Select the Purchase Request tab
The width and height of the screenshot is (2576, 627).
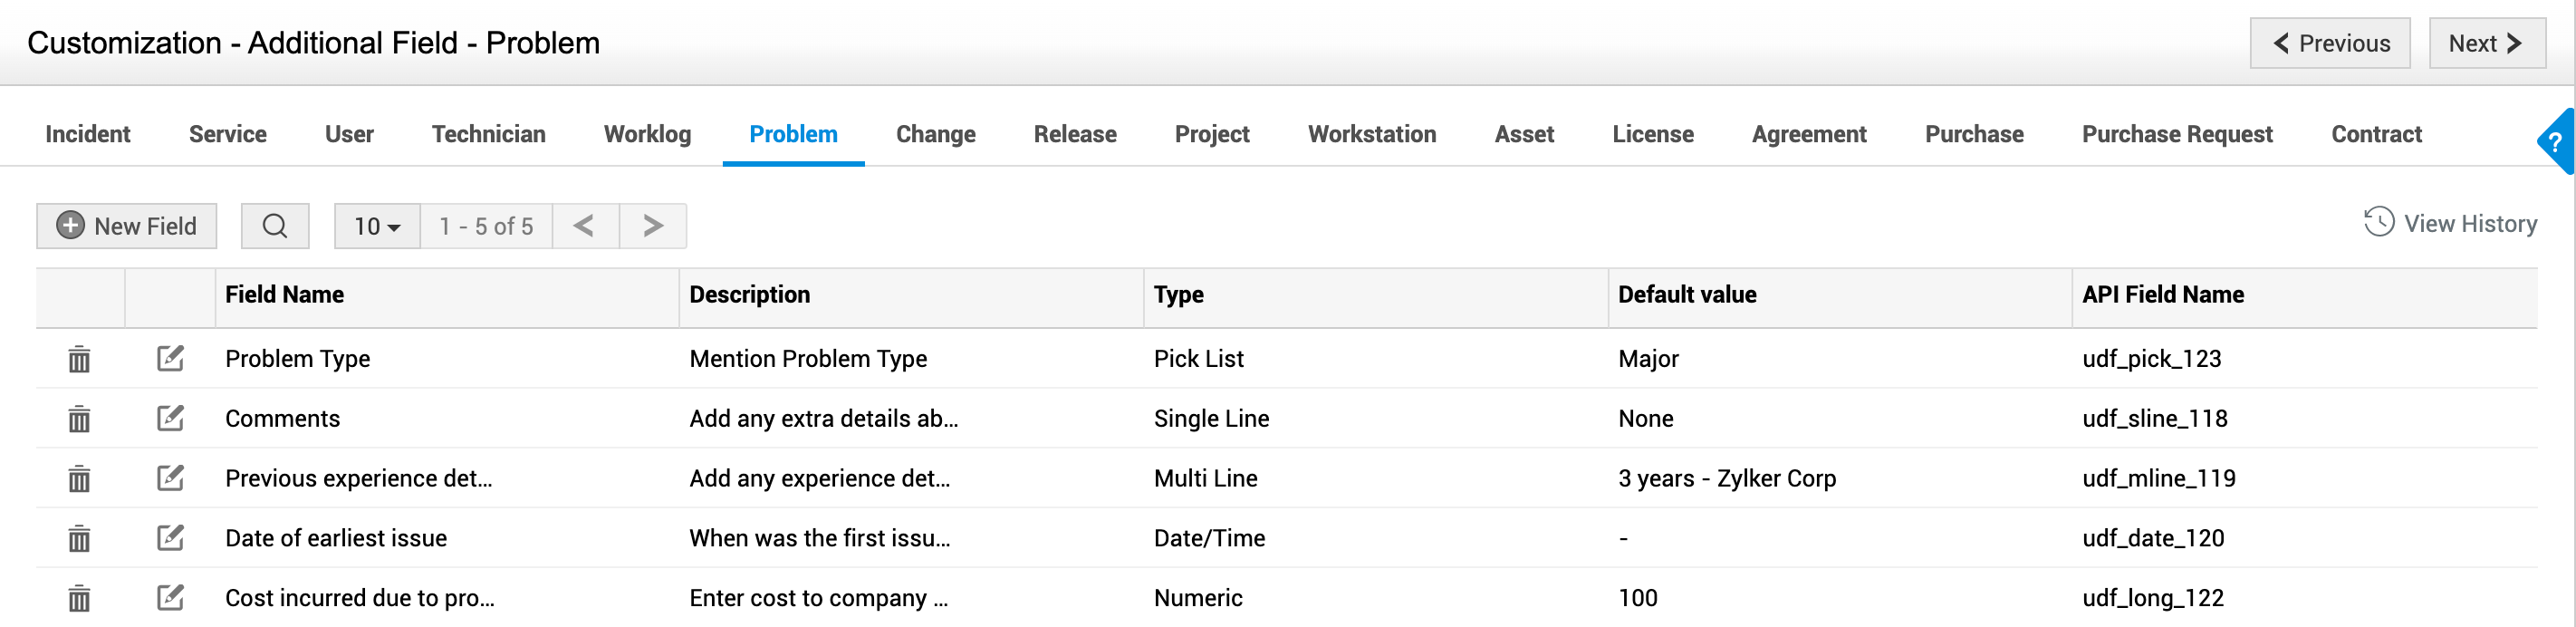tap(2177, 134)
